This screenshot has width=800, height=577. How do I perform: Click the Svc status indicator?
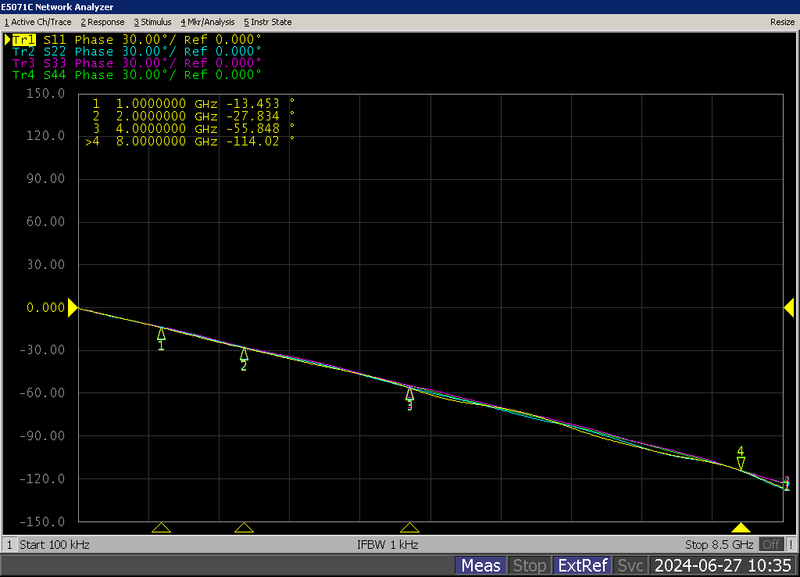pos(630,566)
